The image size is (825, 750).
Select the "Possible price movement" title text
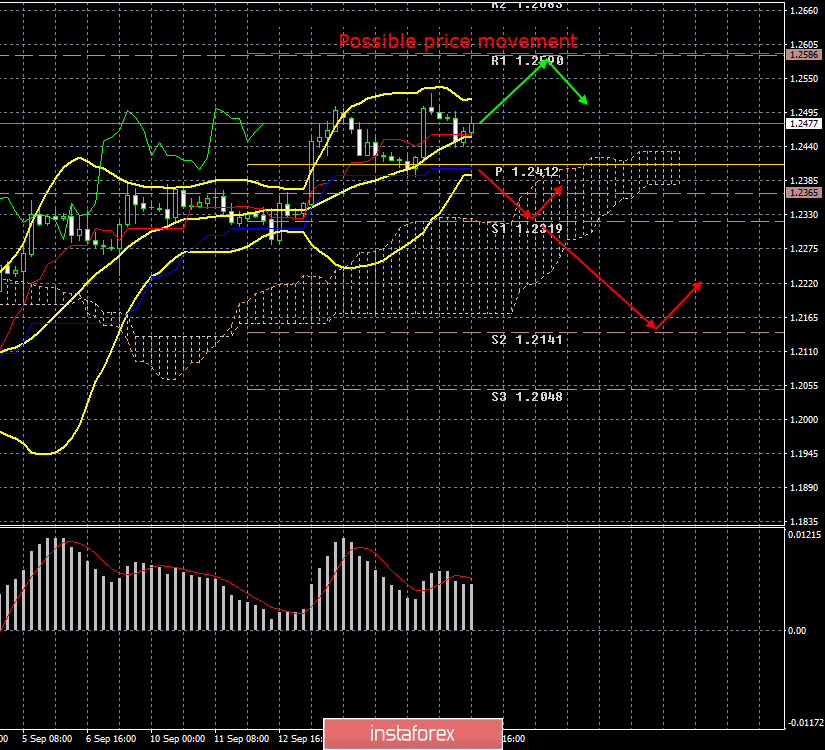pos(457,41)
